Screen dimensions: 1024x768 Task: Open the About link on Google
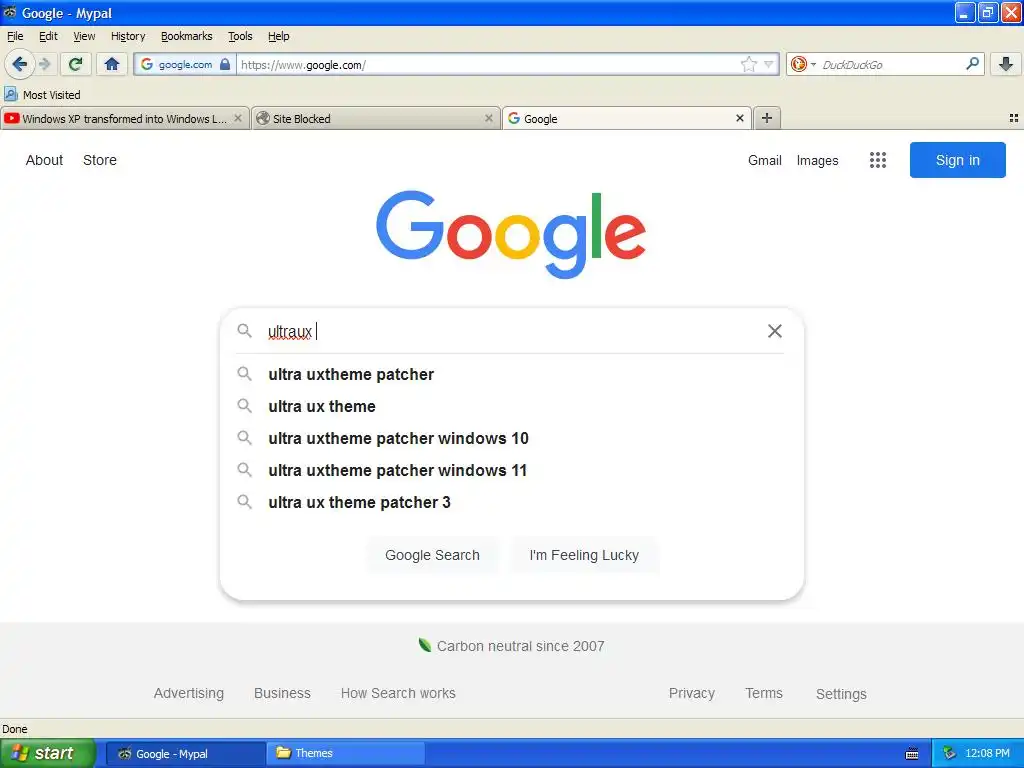tap(44, 160)
